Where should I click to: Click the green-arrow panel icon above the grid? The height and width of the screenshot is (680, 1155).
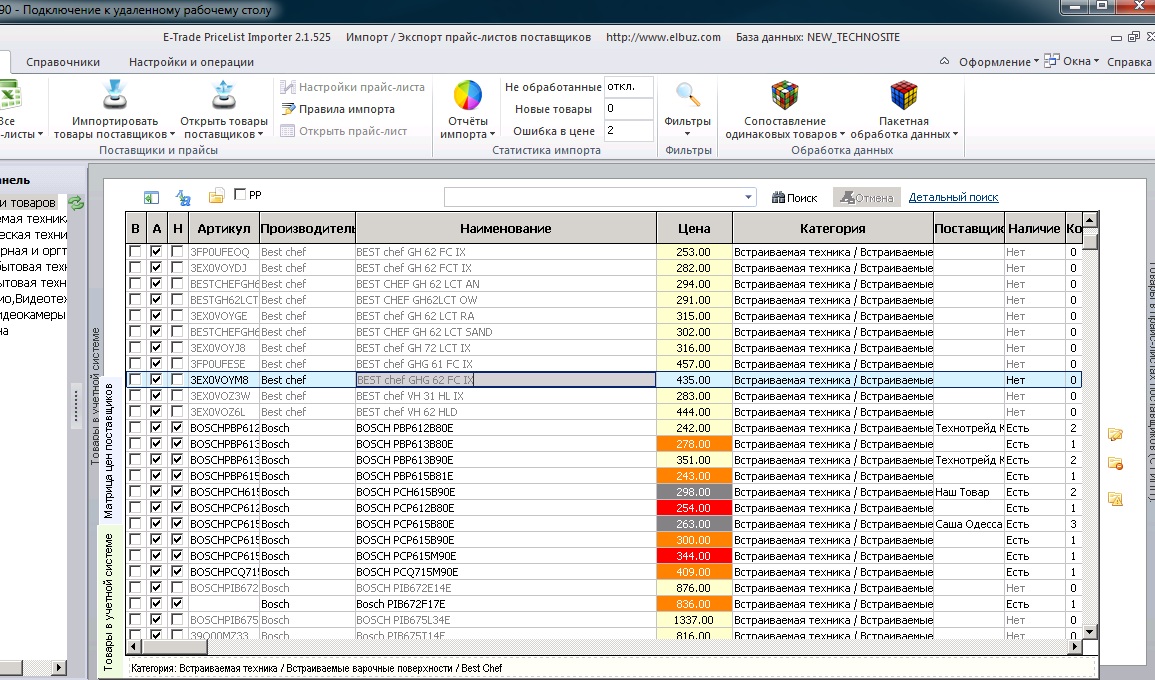pyautogui.click(x=151, y=197)
